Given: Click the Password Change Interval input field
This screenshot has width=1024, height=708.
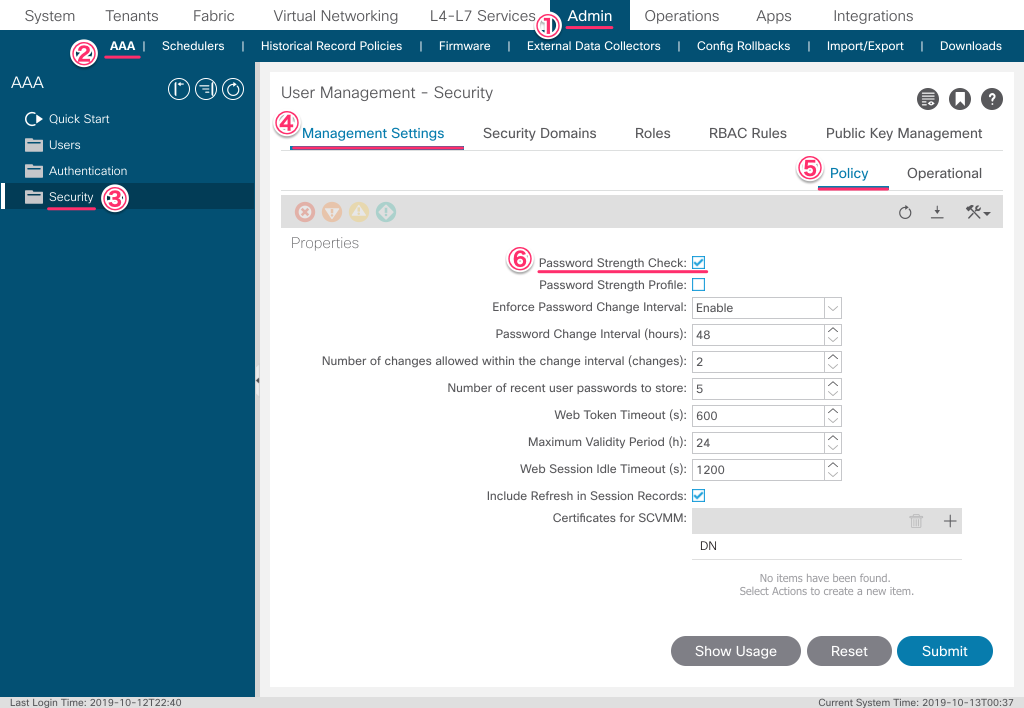Looking at the screenshot, I should click(758, 335).
